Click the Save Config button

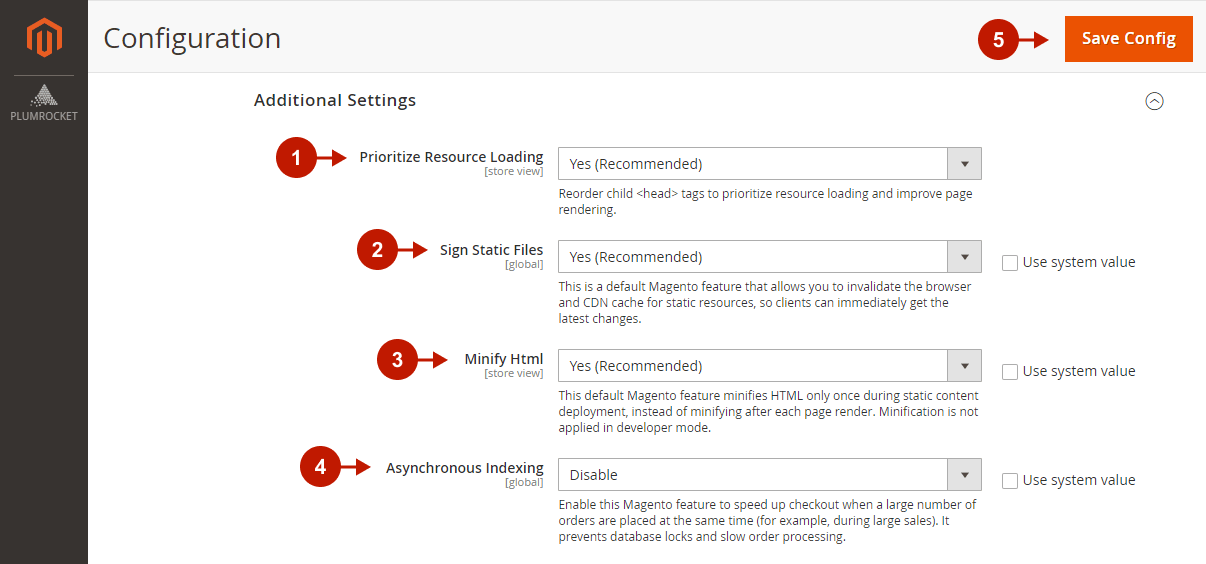[1128, 39]
